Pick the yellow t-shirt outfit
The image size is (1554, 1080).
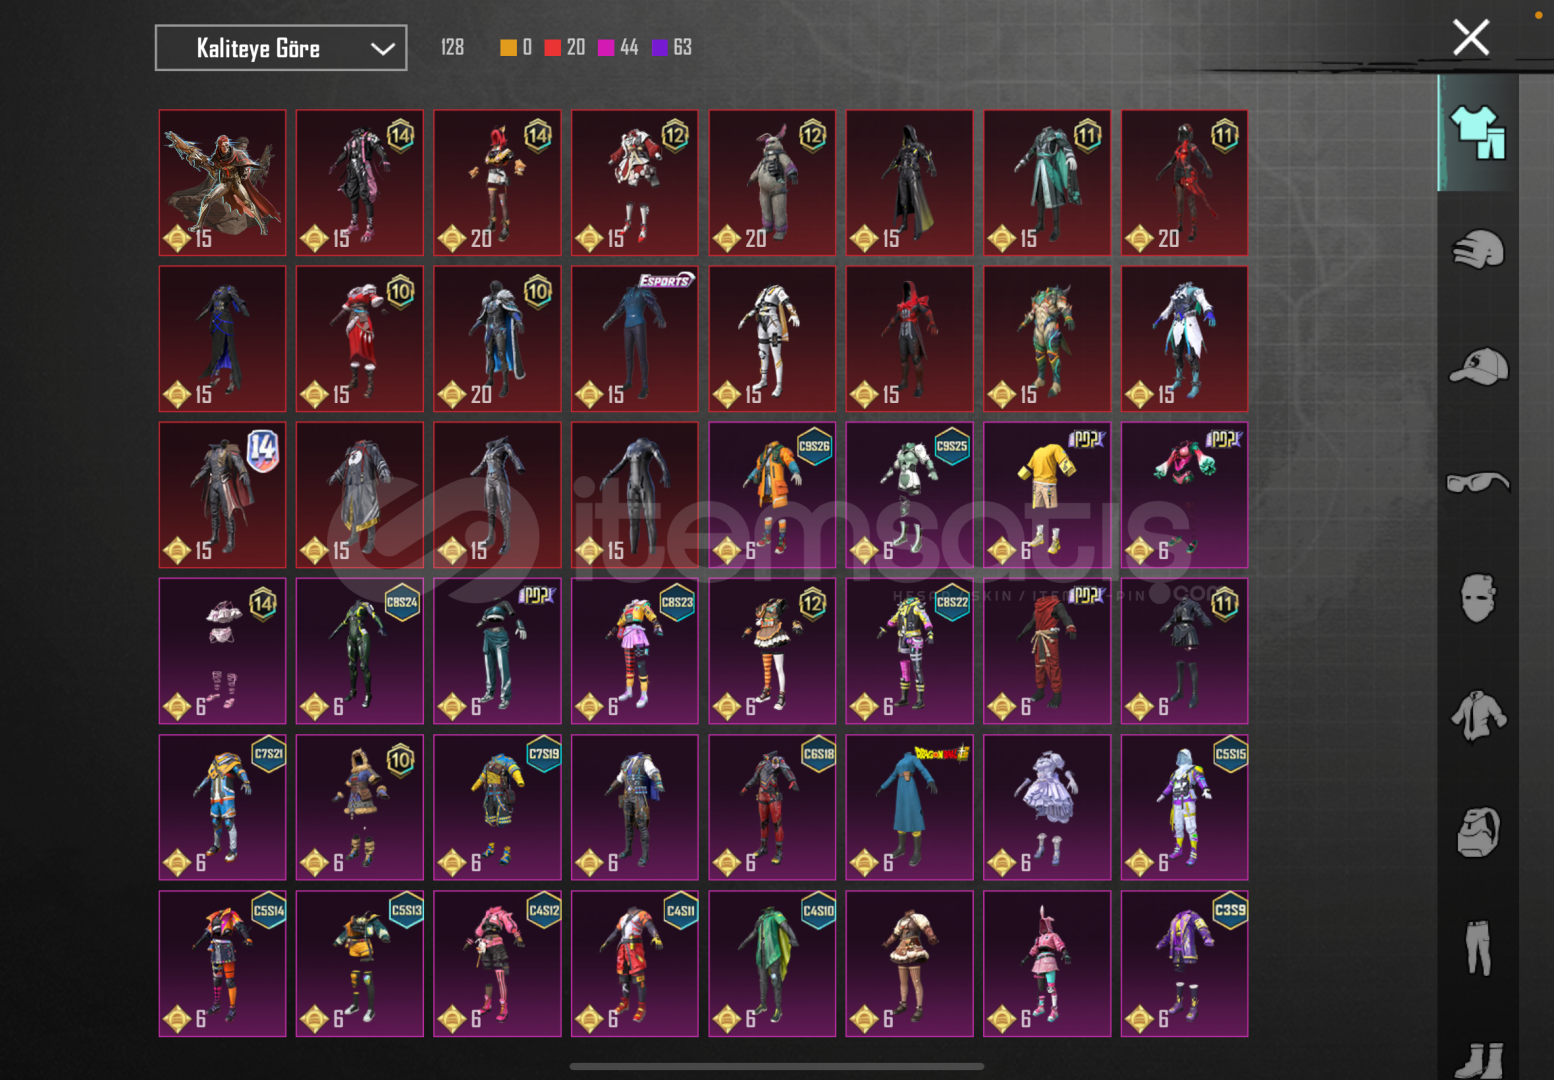1047,495
